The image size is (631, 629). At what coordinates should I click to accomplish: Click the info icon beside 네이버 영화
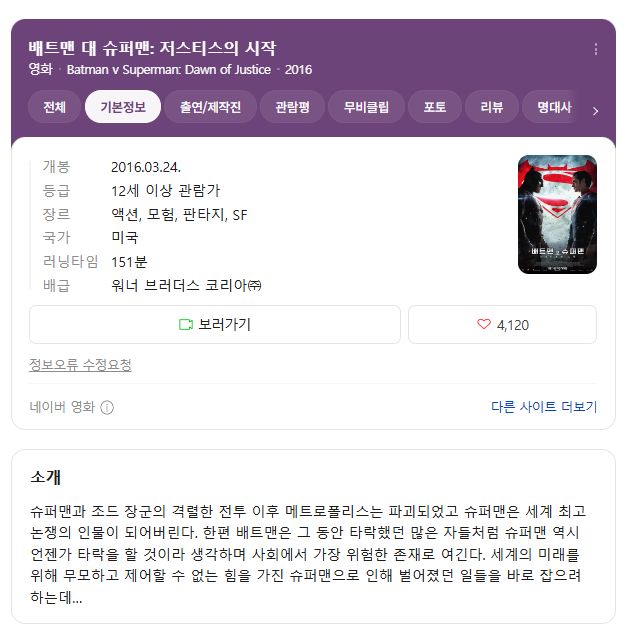click(107, 407)
